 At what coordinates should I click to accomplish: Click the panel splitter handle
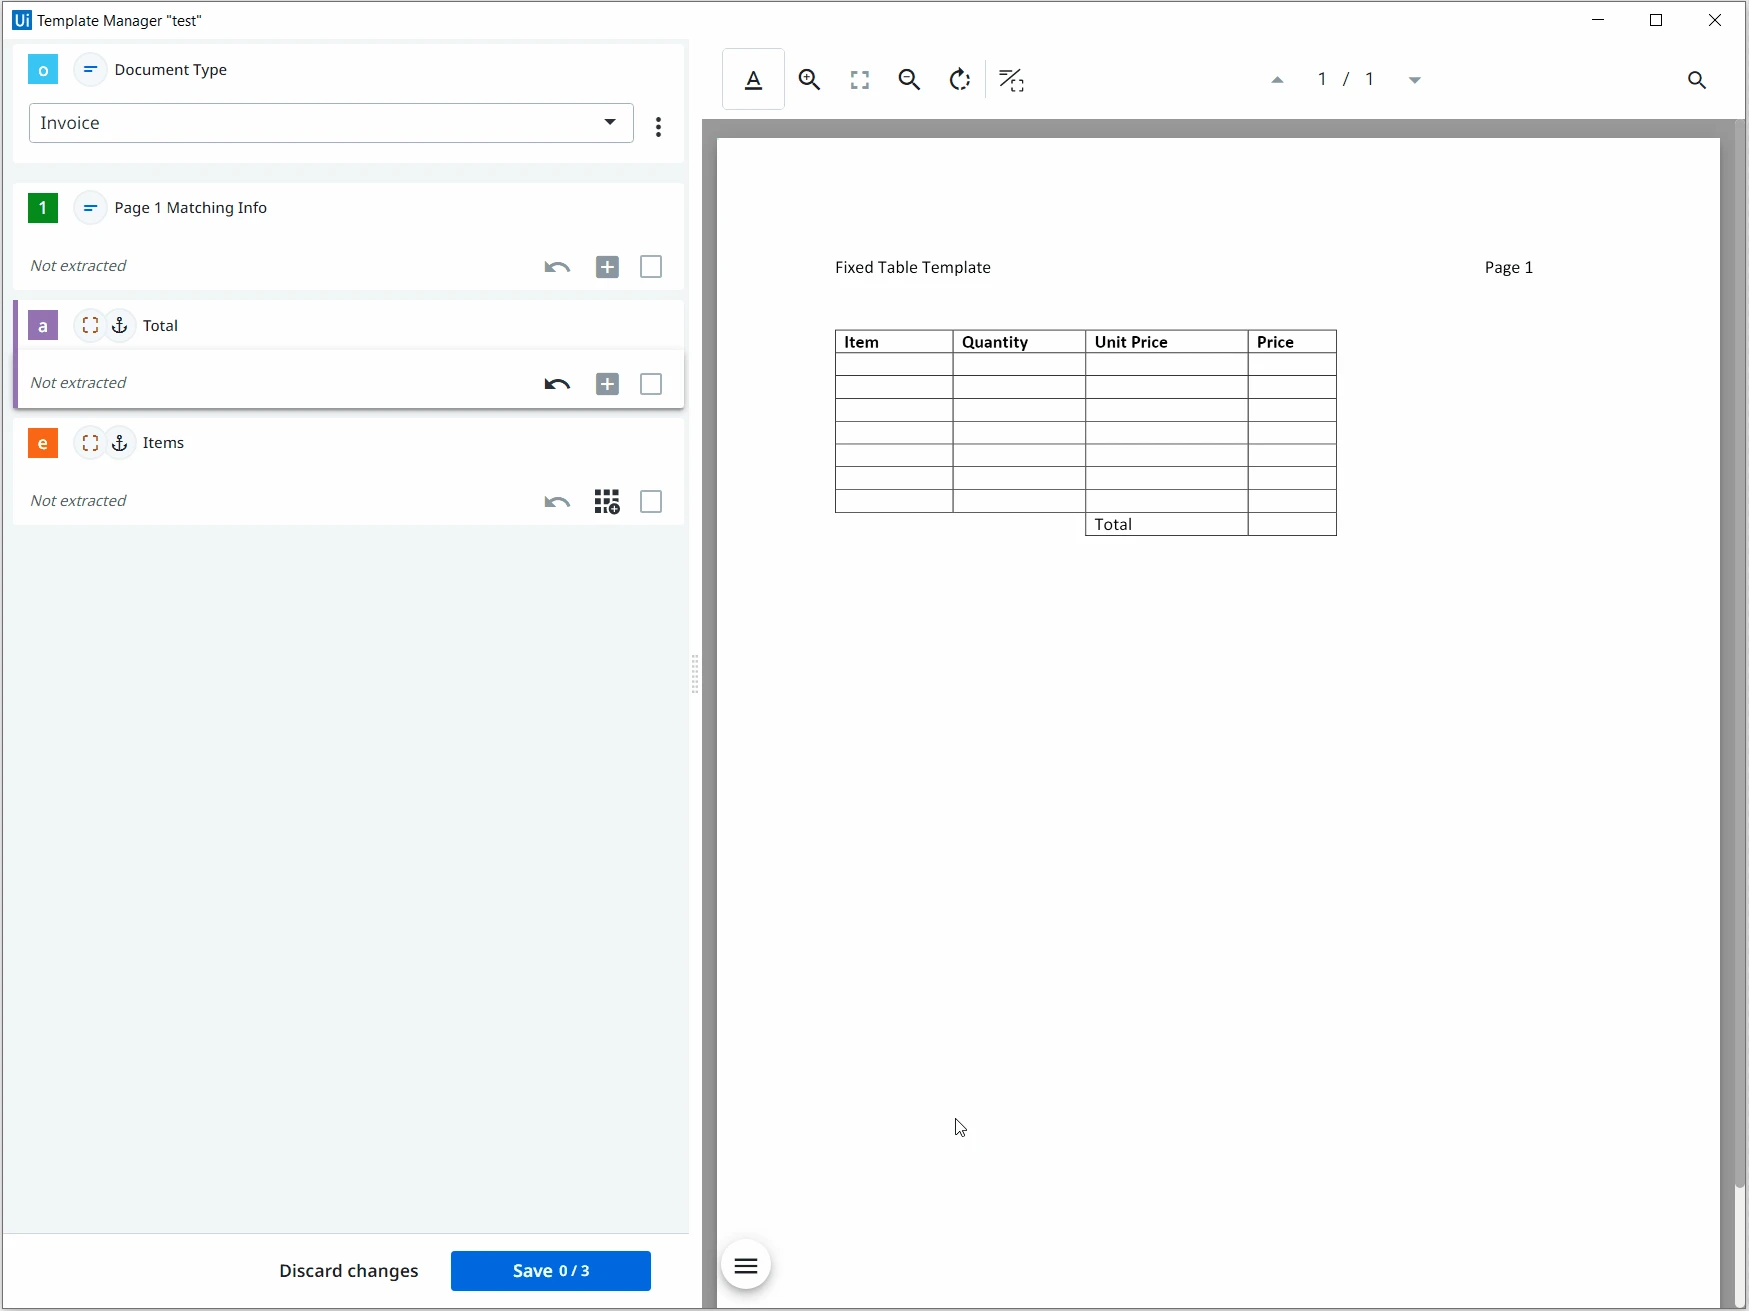[x=695, y=674]
